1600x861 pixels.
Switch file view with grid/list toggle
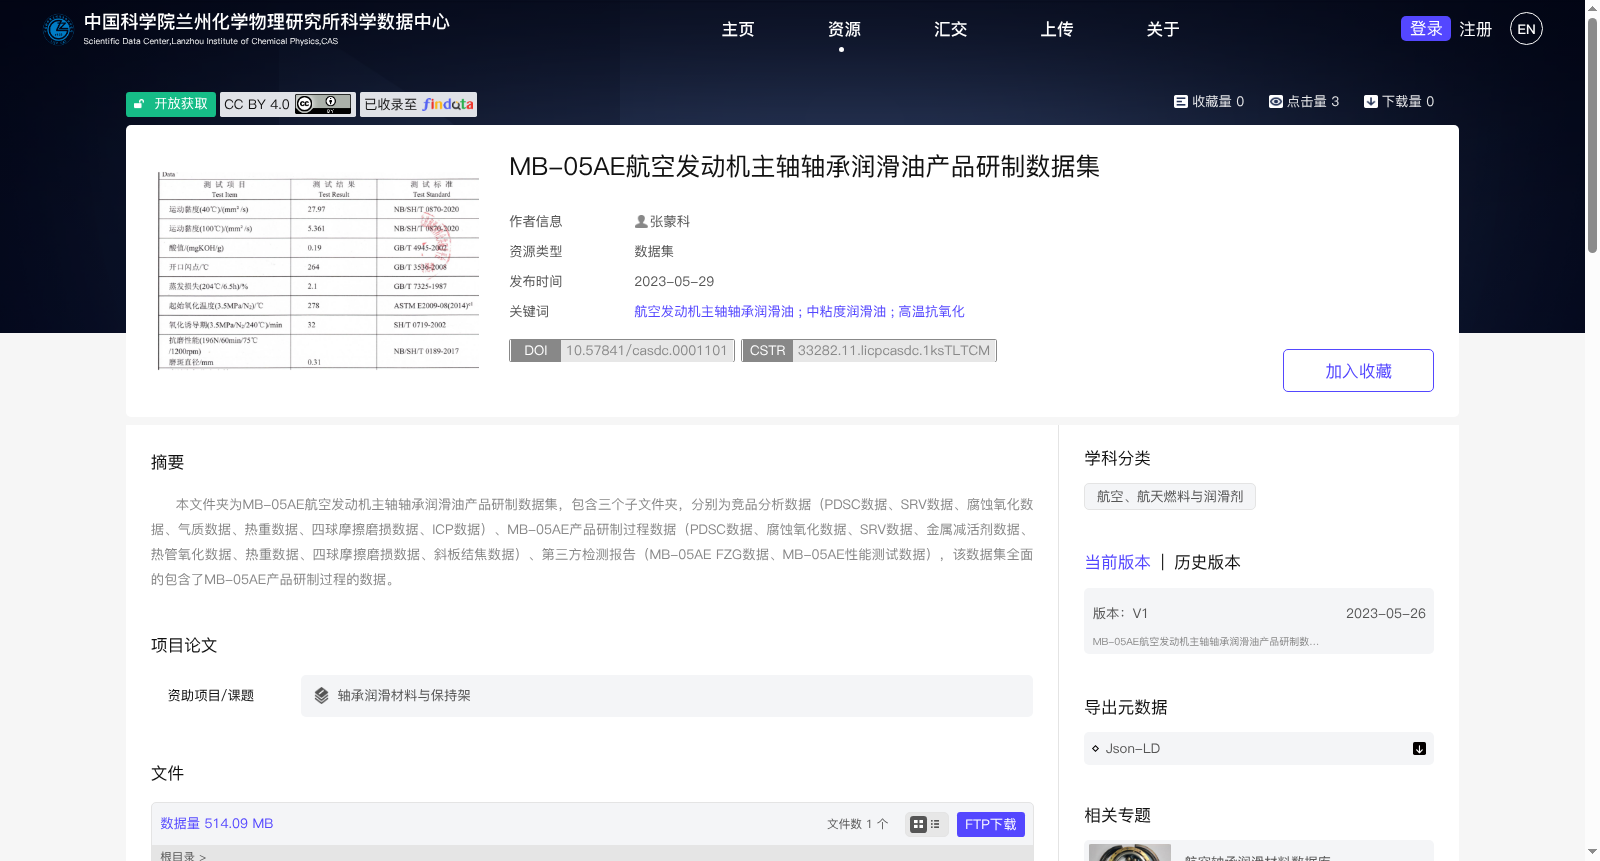click(925, 824)
